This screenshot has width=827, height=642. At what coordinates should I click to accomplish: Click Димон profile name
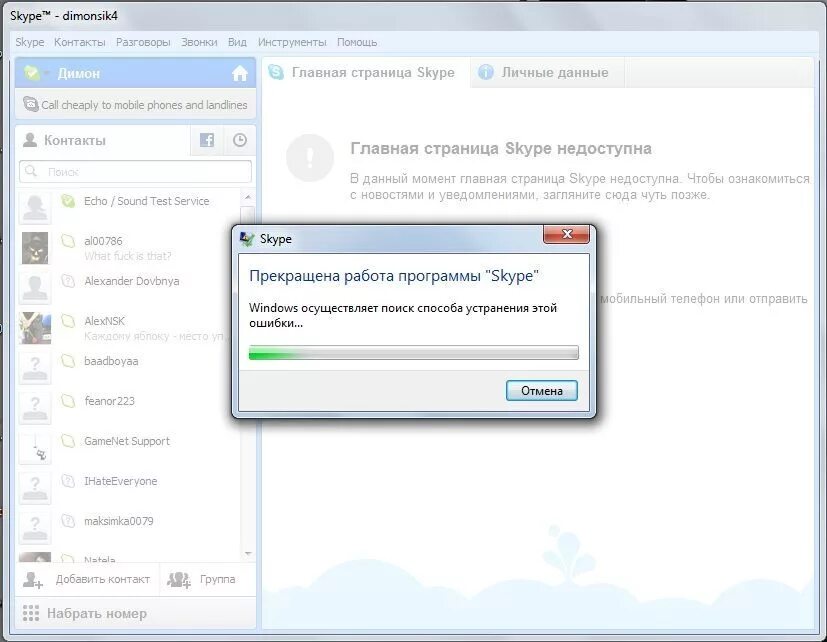pos(79,73)
